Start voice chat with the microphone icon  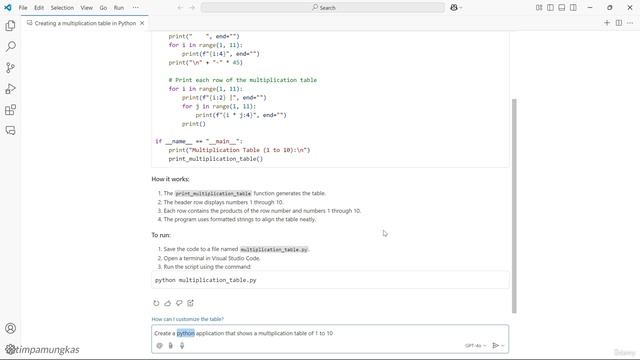pos(182,345)
